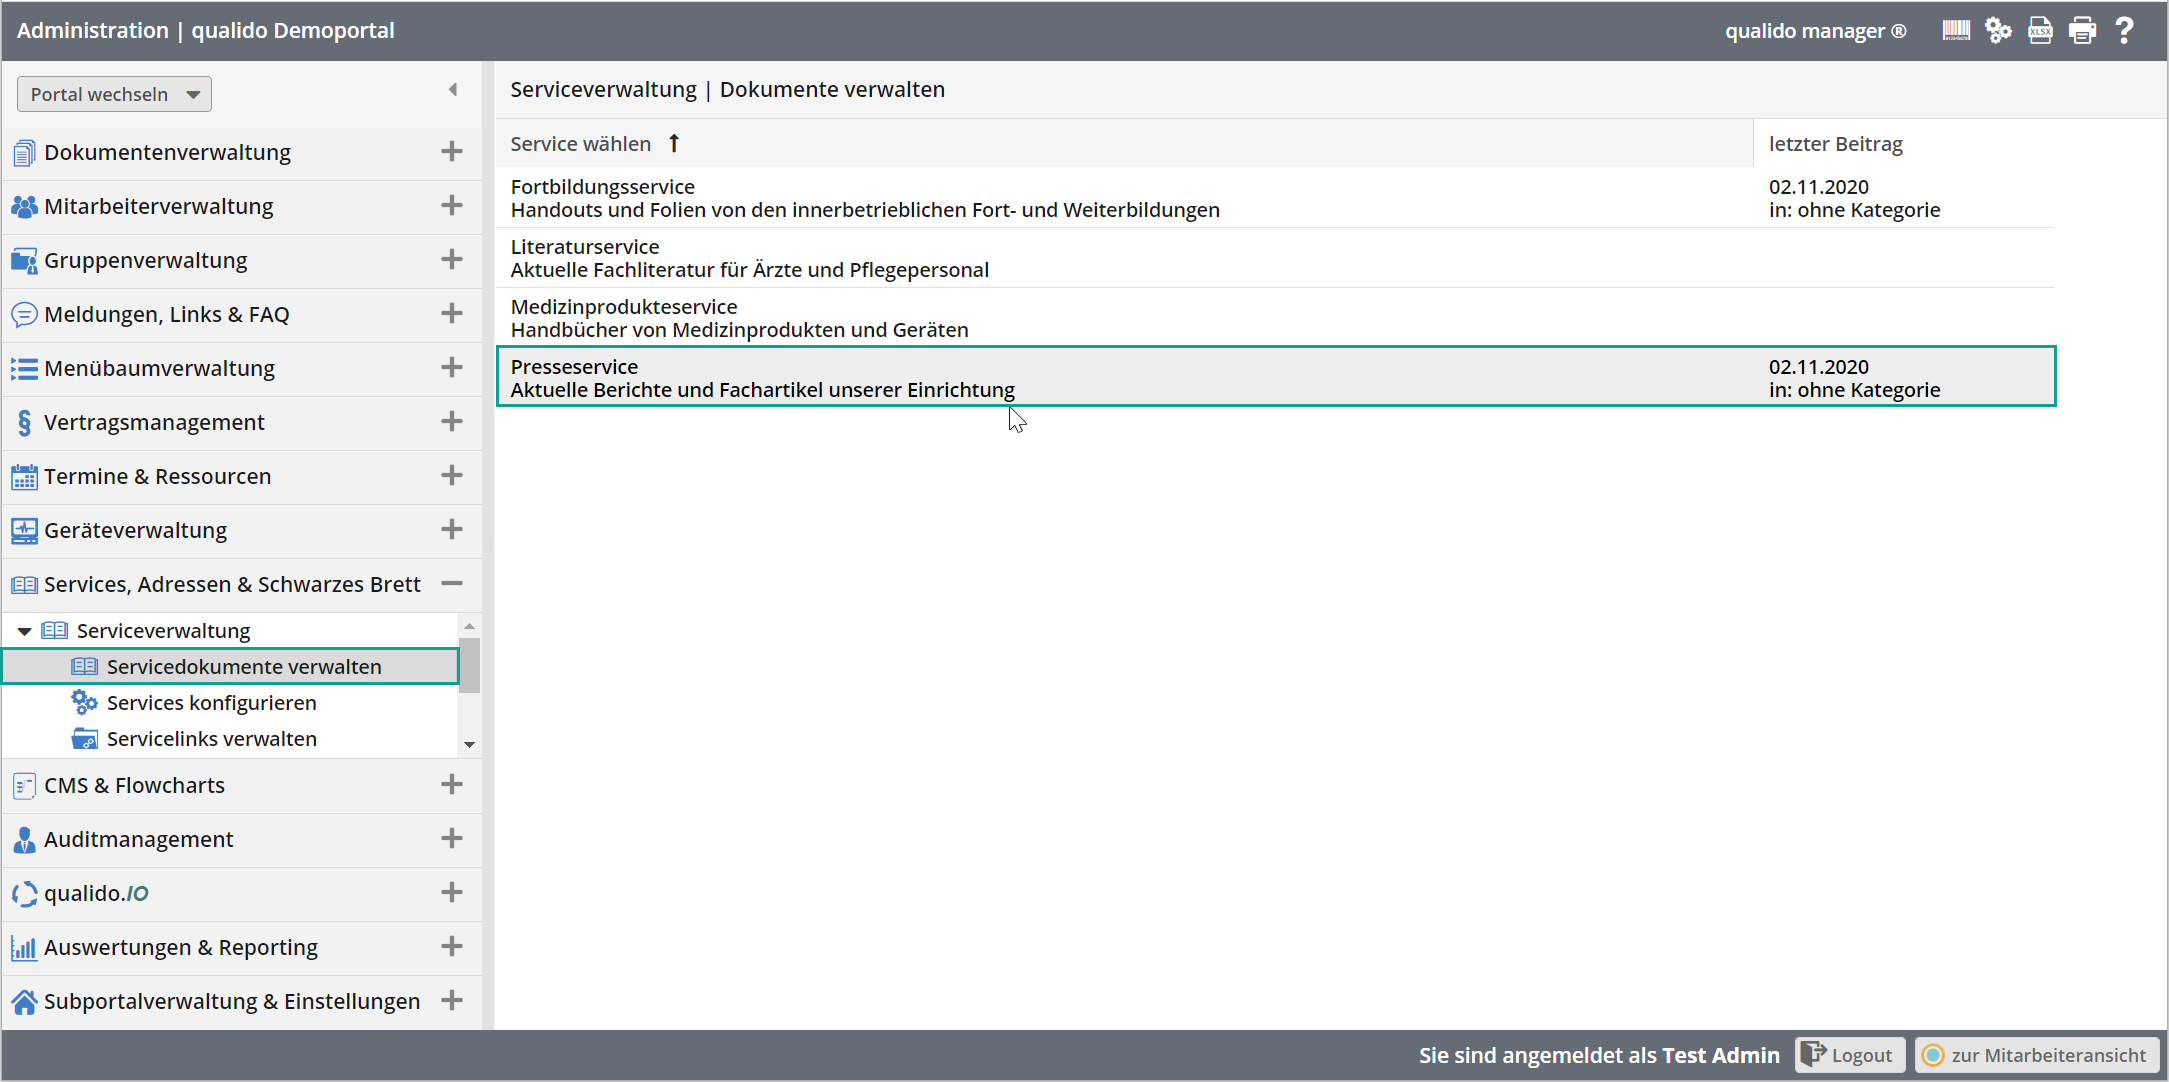Collapse the sidebar with the left arrow

pyautogui.click(x=453, y=90)
